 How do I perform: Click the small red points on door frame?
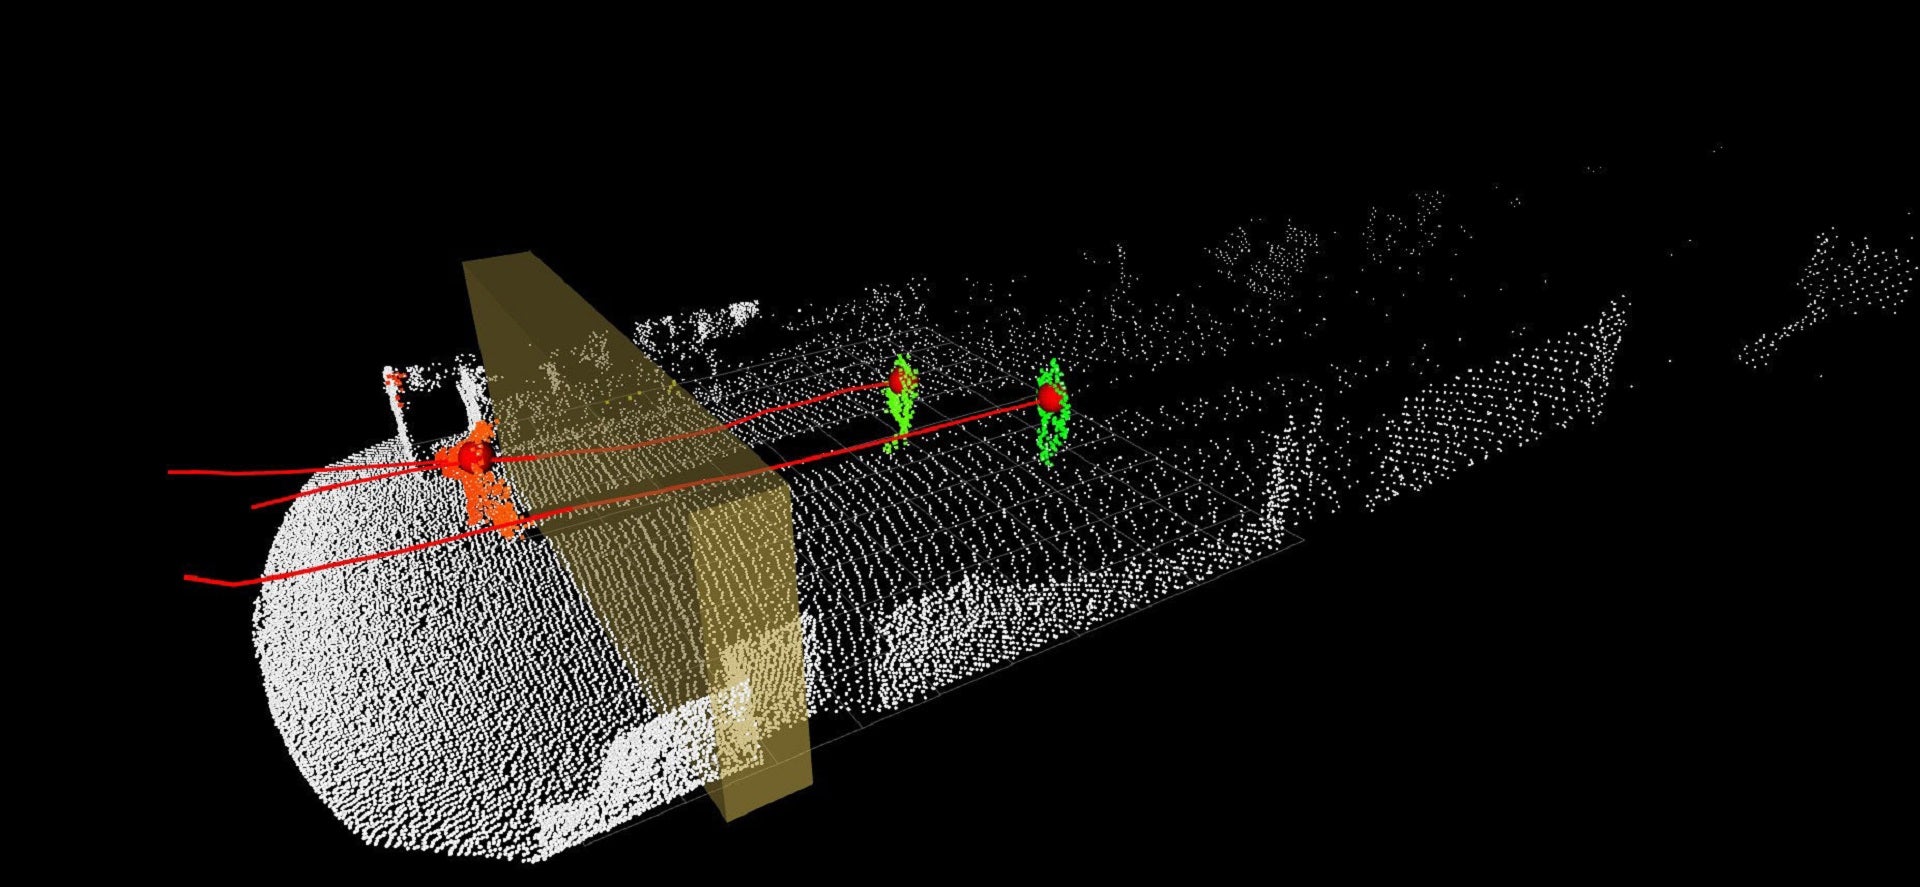(395, 381)
